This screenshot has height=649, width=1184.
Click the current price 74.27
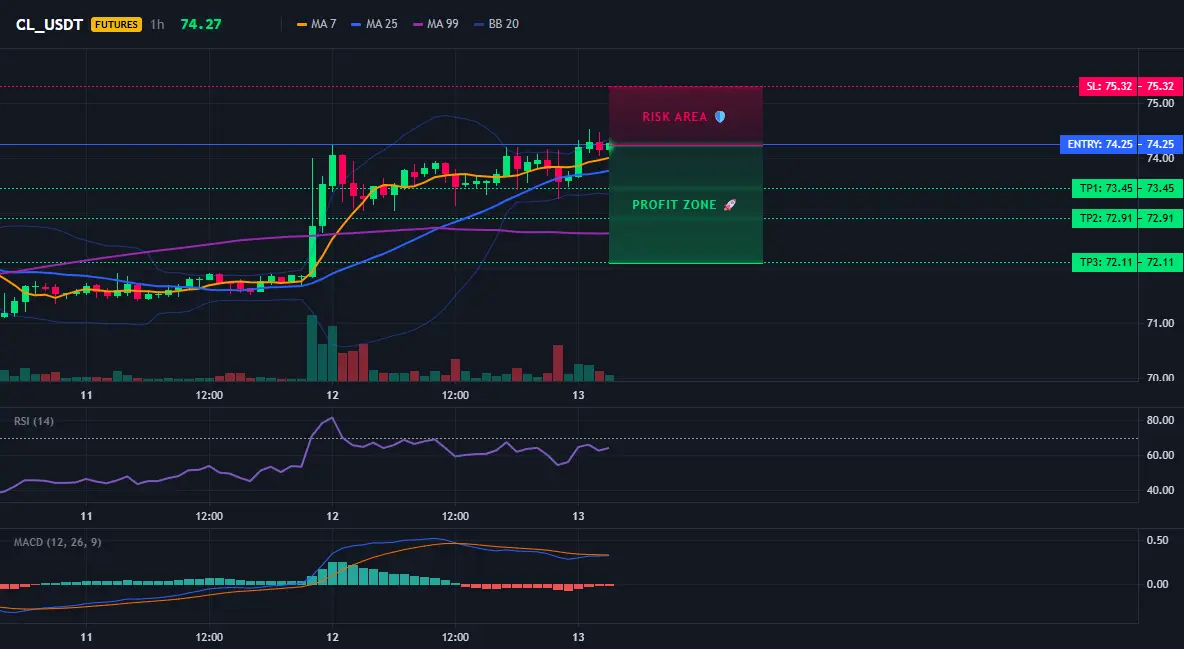pyautogui.click(x=201, y=24)
